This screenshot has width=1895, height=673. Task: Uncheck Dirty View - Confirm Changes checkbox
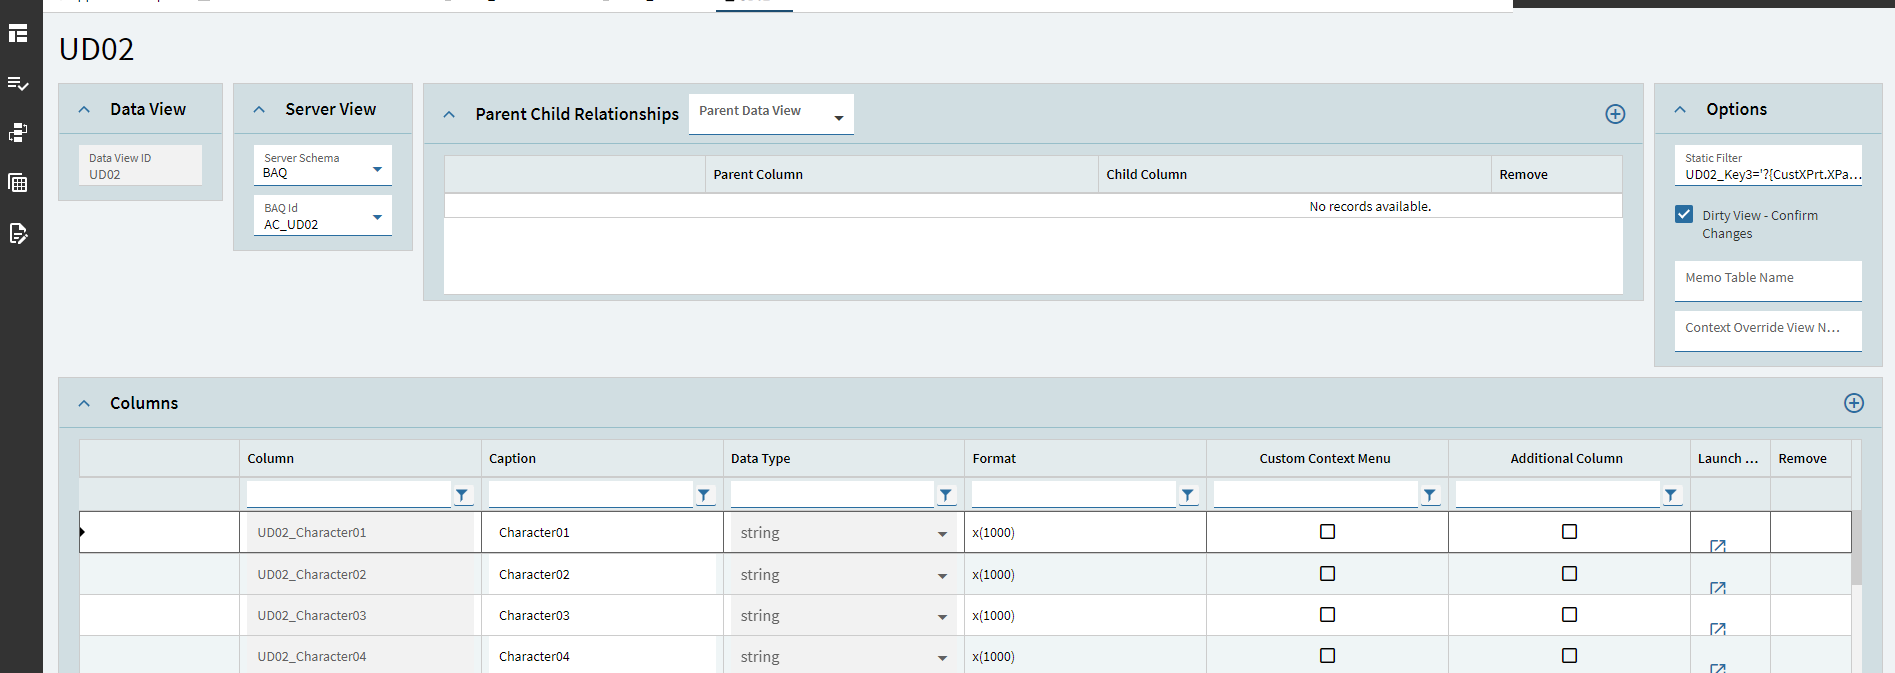point(1685,215)
